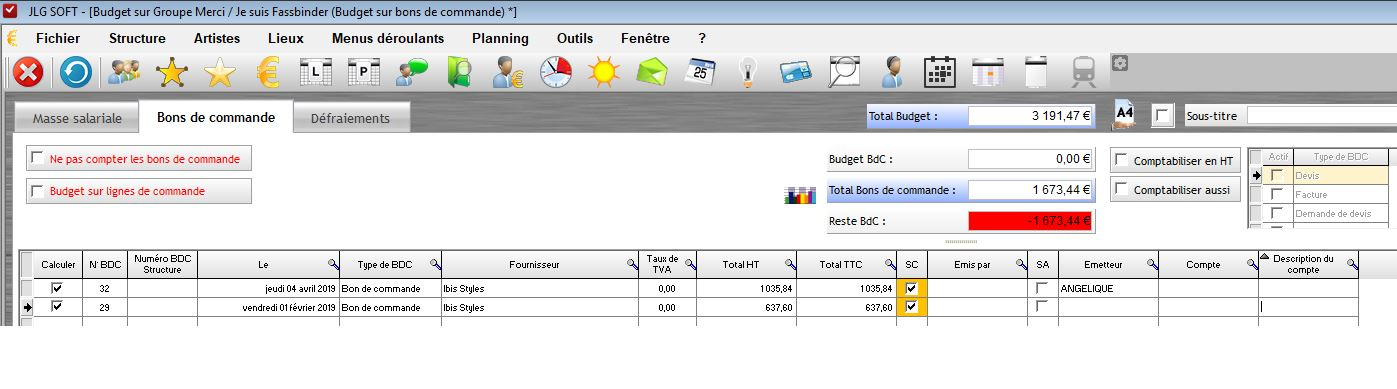
Task: Enable 'Budget sur lignes de commande' checkbox
Action: click(x=38, y=191)
